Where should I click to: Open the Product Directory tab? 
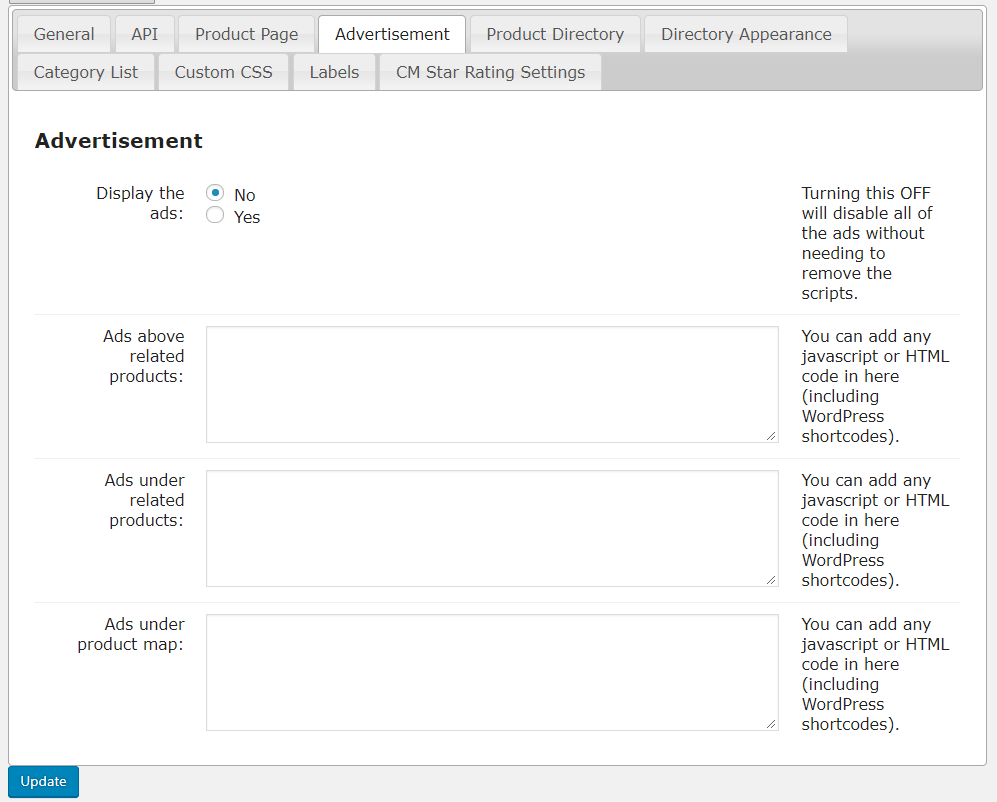tap(555, 34)
